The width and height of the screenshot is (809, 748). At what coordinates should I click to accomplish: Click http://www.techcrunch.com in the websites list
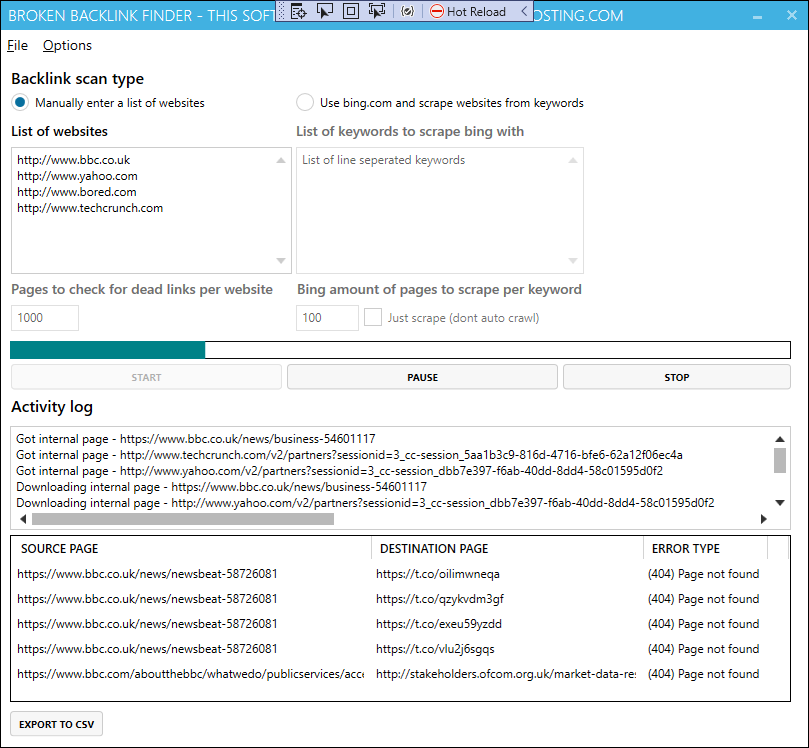pos(90,208)
